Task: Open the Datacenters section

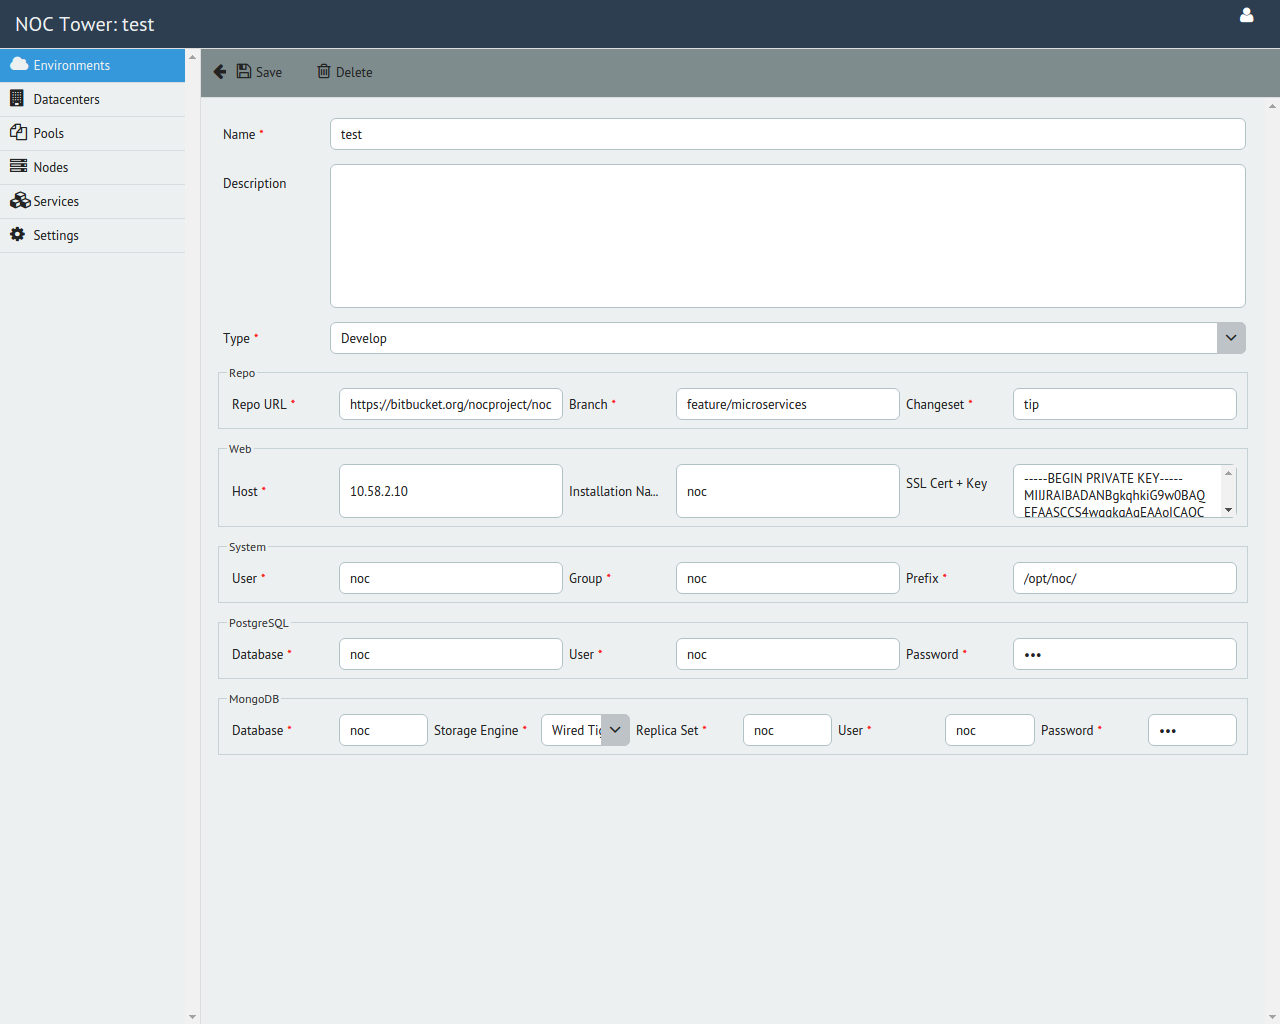Action: point(92,99)
